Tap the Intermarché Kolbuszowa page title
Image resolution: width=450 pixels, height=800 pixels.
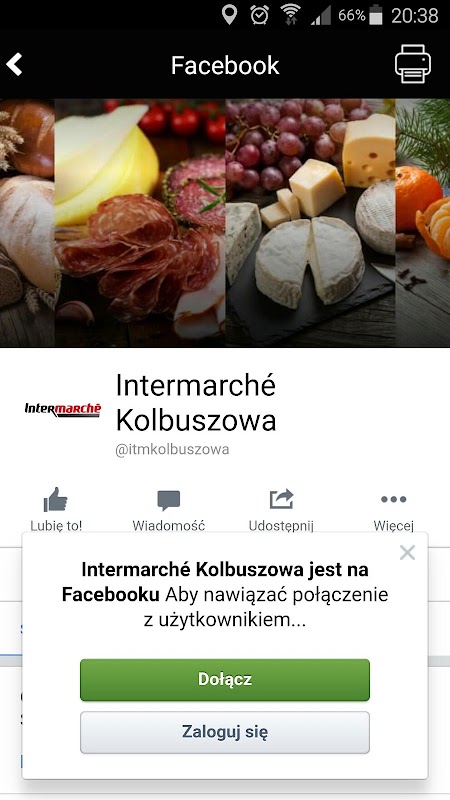(x=196, y=403)
